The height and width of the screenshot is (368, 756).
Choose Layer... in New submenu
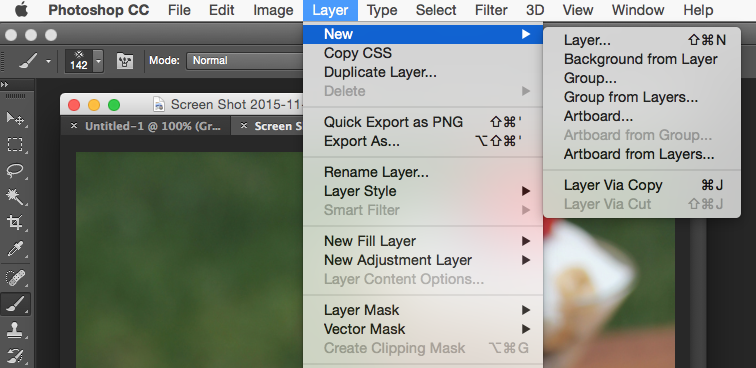tap(642, 40)
